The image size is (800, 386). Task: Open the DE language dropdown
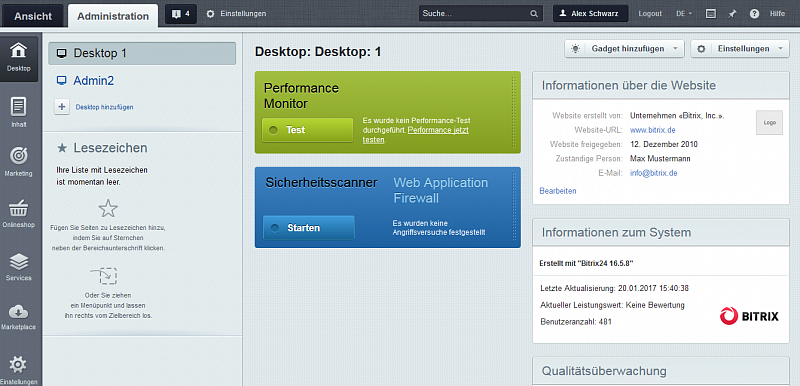[x=684, y=14]
